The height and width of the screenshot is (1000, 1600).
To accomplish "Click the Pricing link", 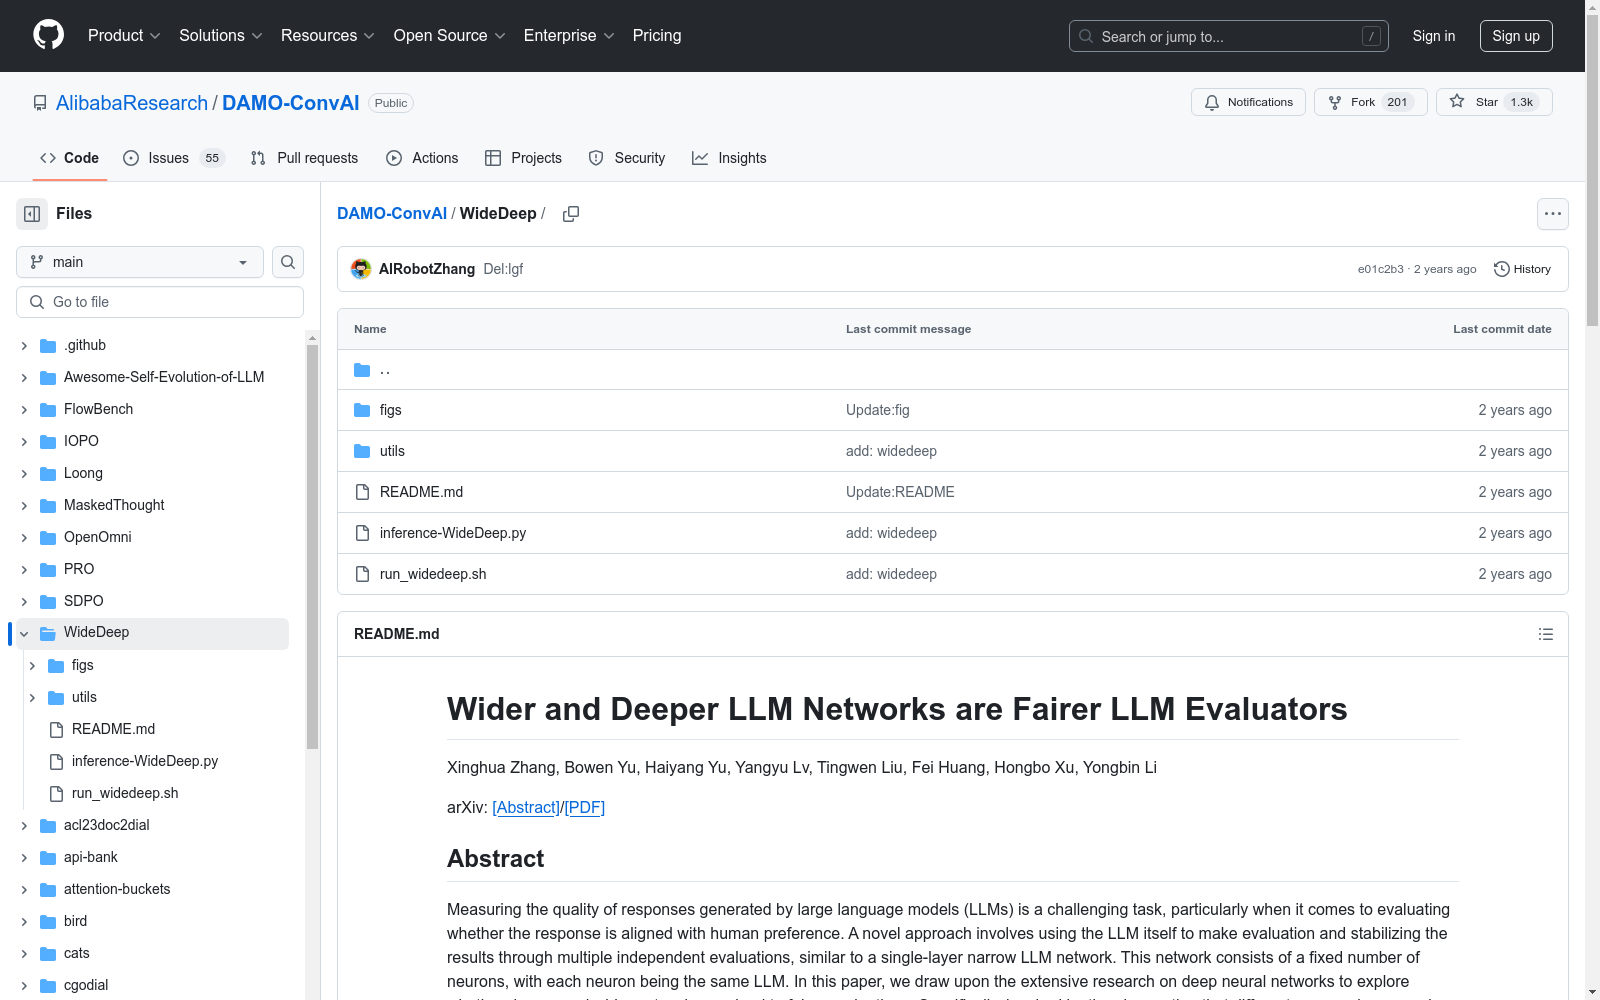I will tap(657, 35).
